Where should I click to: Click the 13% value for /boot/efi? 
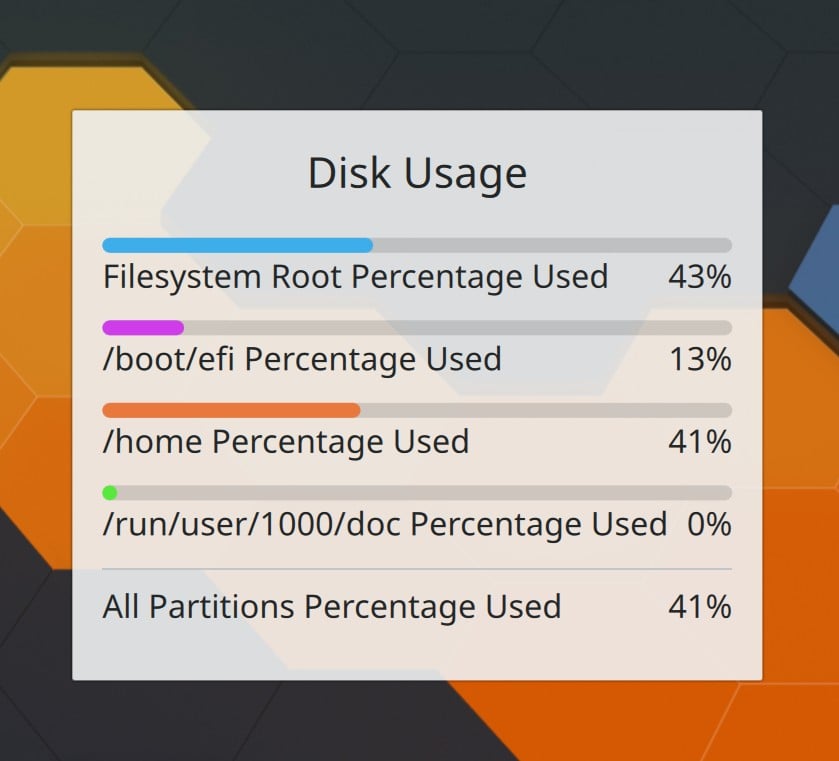click(x=701, y=359)
